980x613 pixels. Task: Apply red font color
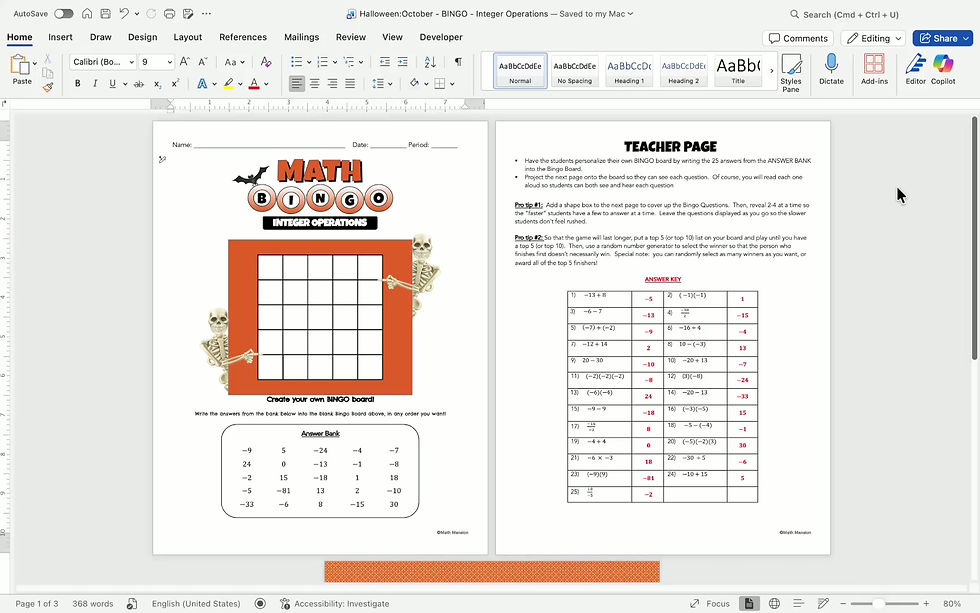click(x=254, y=84)
